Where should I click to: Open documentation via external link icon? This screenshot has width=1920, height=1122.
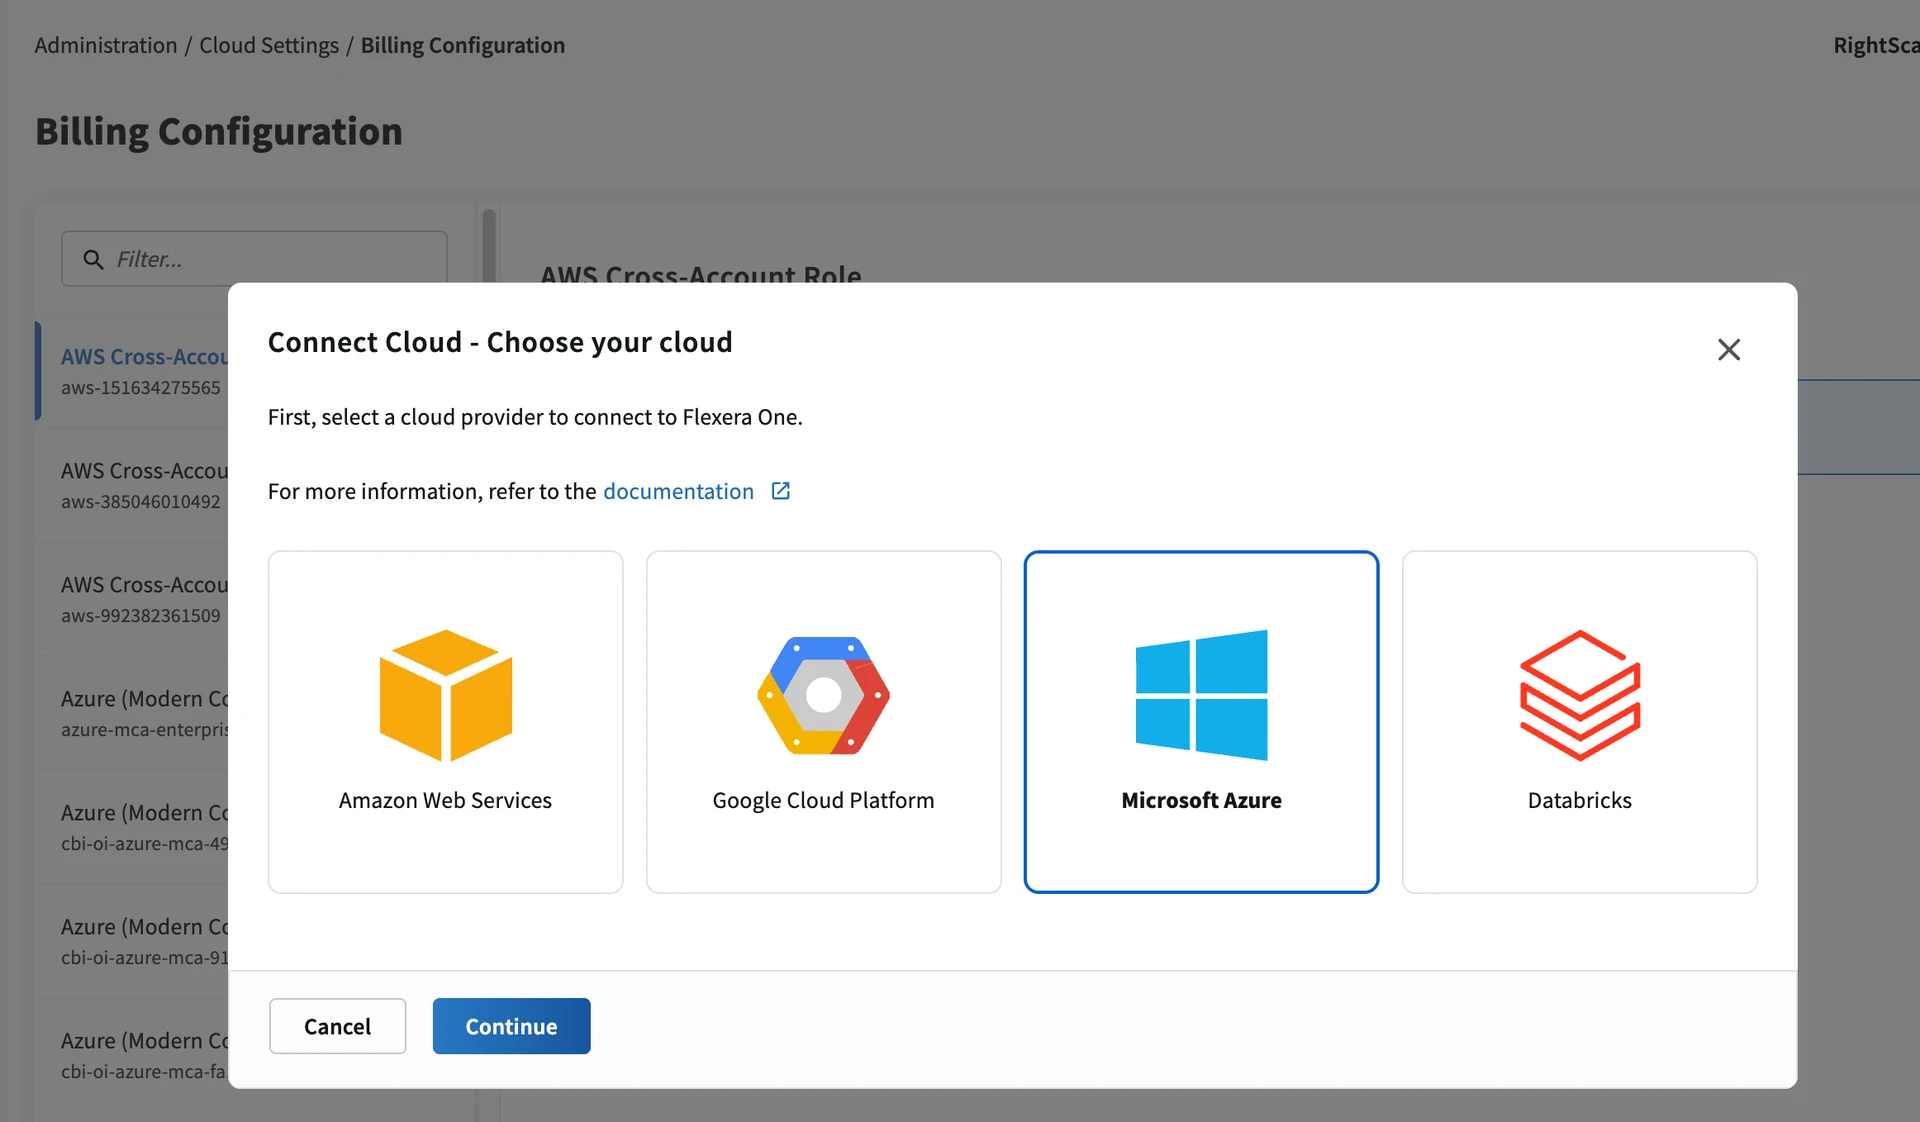[781, 491]
